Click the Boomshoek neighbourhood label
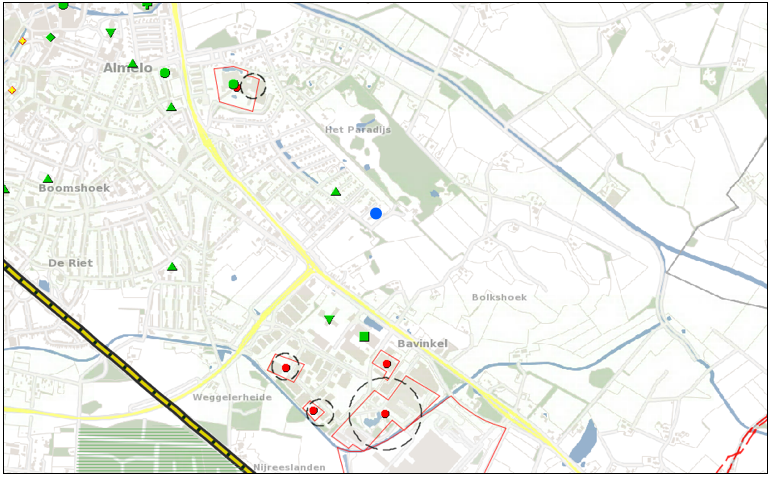771x477 pixels. tap(74, 188)
